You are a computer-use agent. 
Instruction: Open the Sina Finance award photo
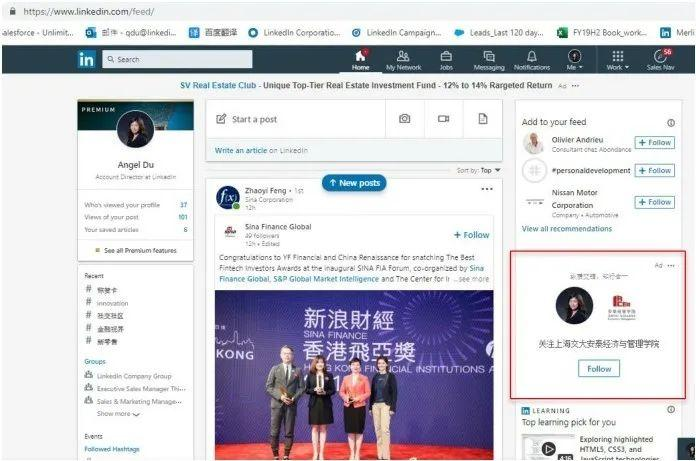(354, 374)
